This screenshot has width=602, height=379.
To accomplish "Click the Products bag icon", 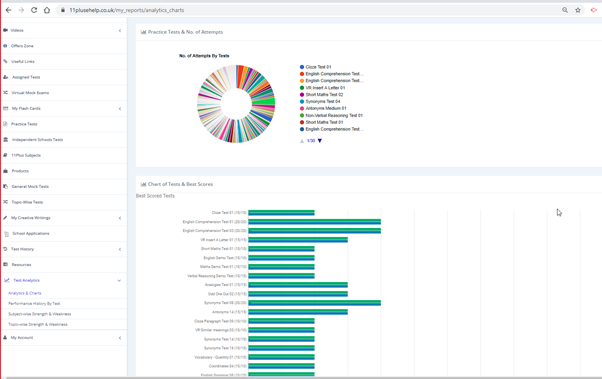I will pos(5,171).
